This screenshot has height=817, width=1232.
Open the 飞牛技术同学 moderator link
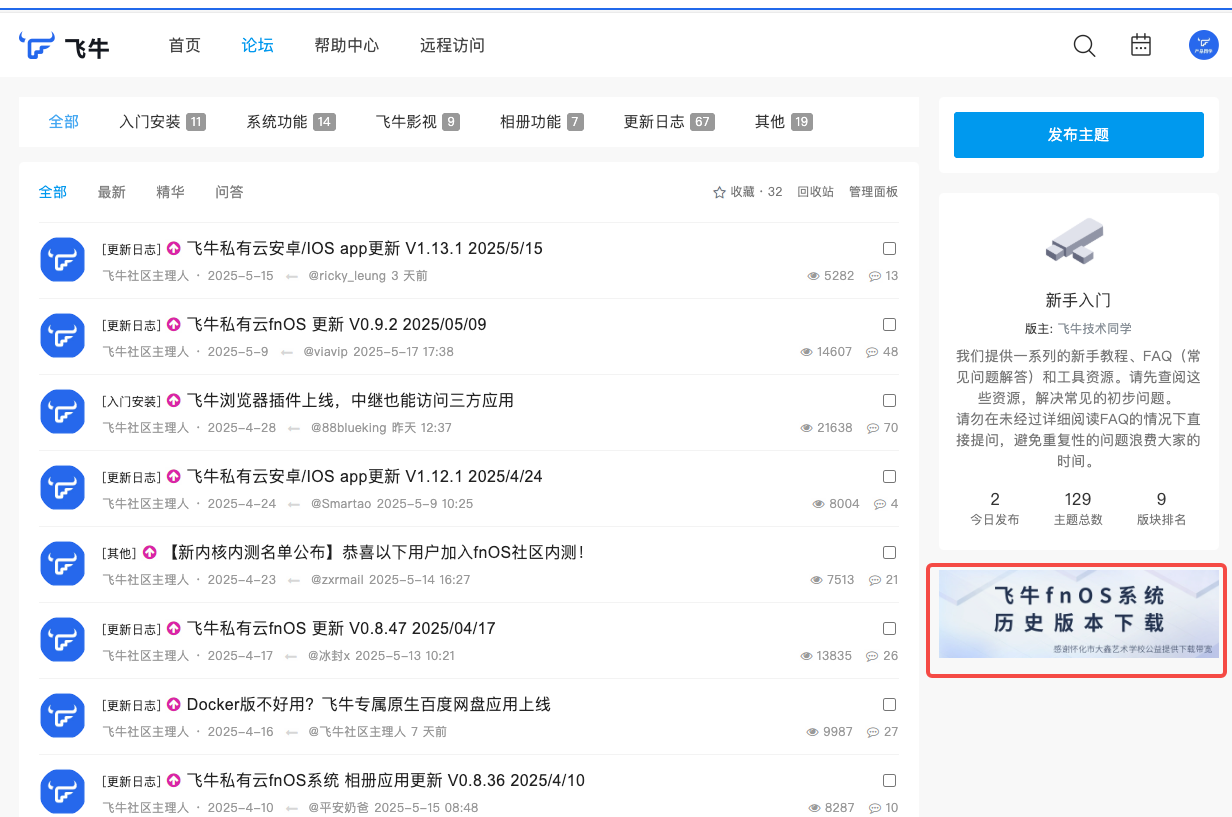pos(1095,328)
